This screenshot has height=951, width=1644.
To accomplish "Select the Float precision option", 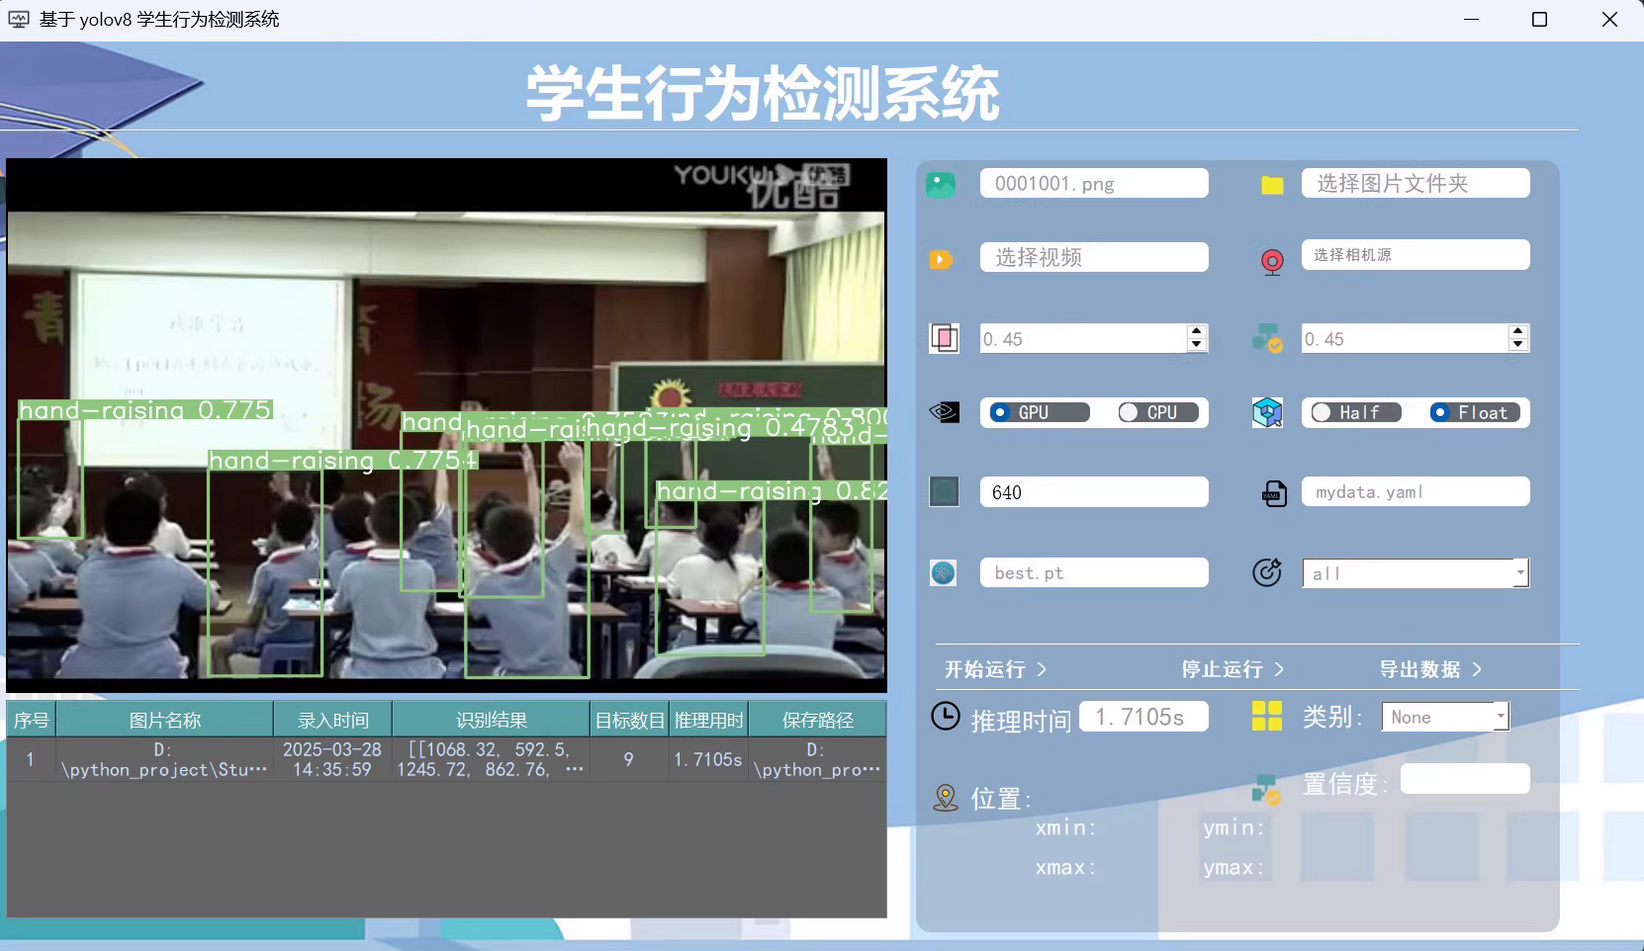I will click(x=1474, y=411).
